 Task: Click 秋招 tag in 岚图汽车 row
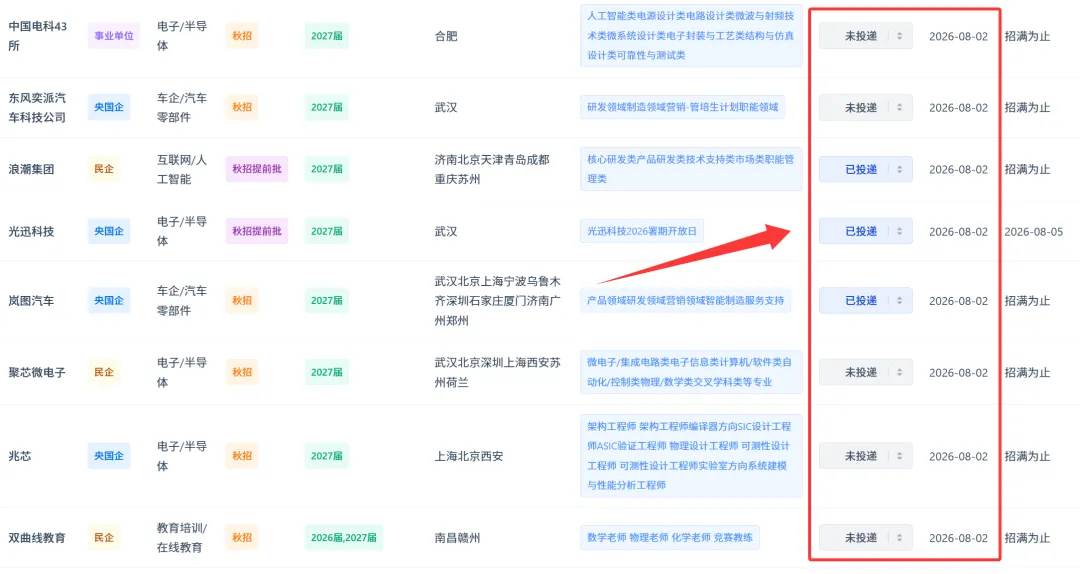pyautogui.click(x=242, y=300)
